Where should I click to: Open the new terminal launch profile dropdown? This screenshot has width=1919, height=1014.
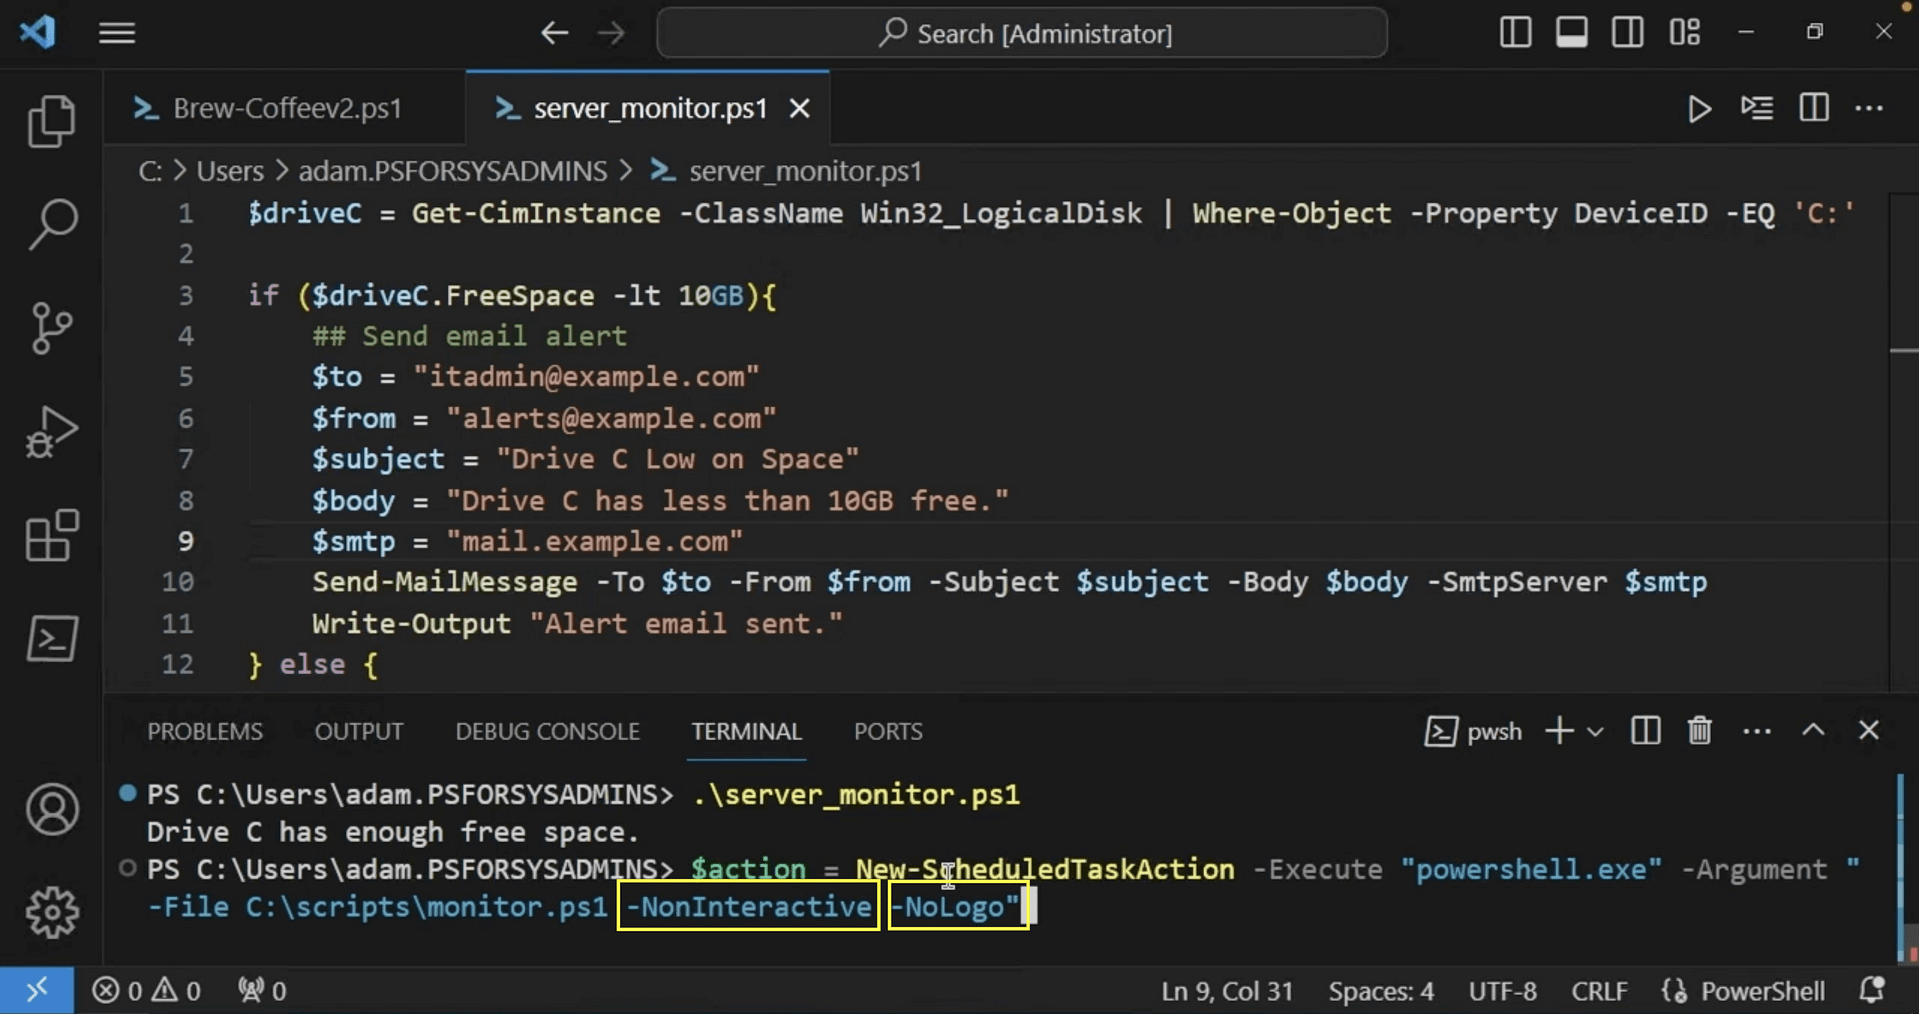pos(1595,732)
